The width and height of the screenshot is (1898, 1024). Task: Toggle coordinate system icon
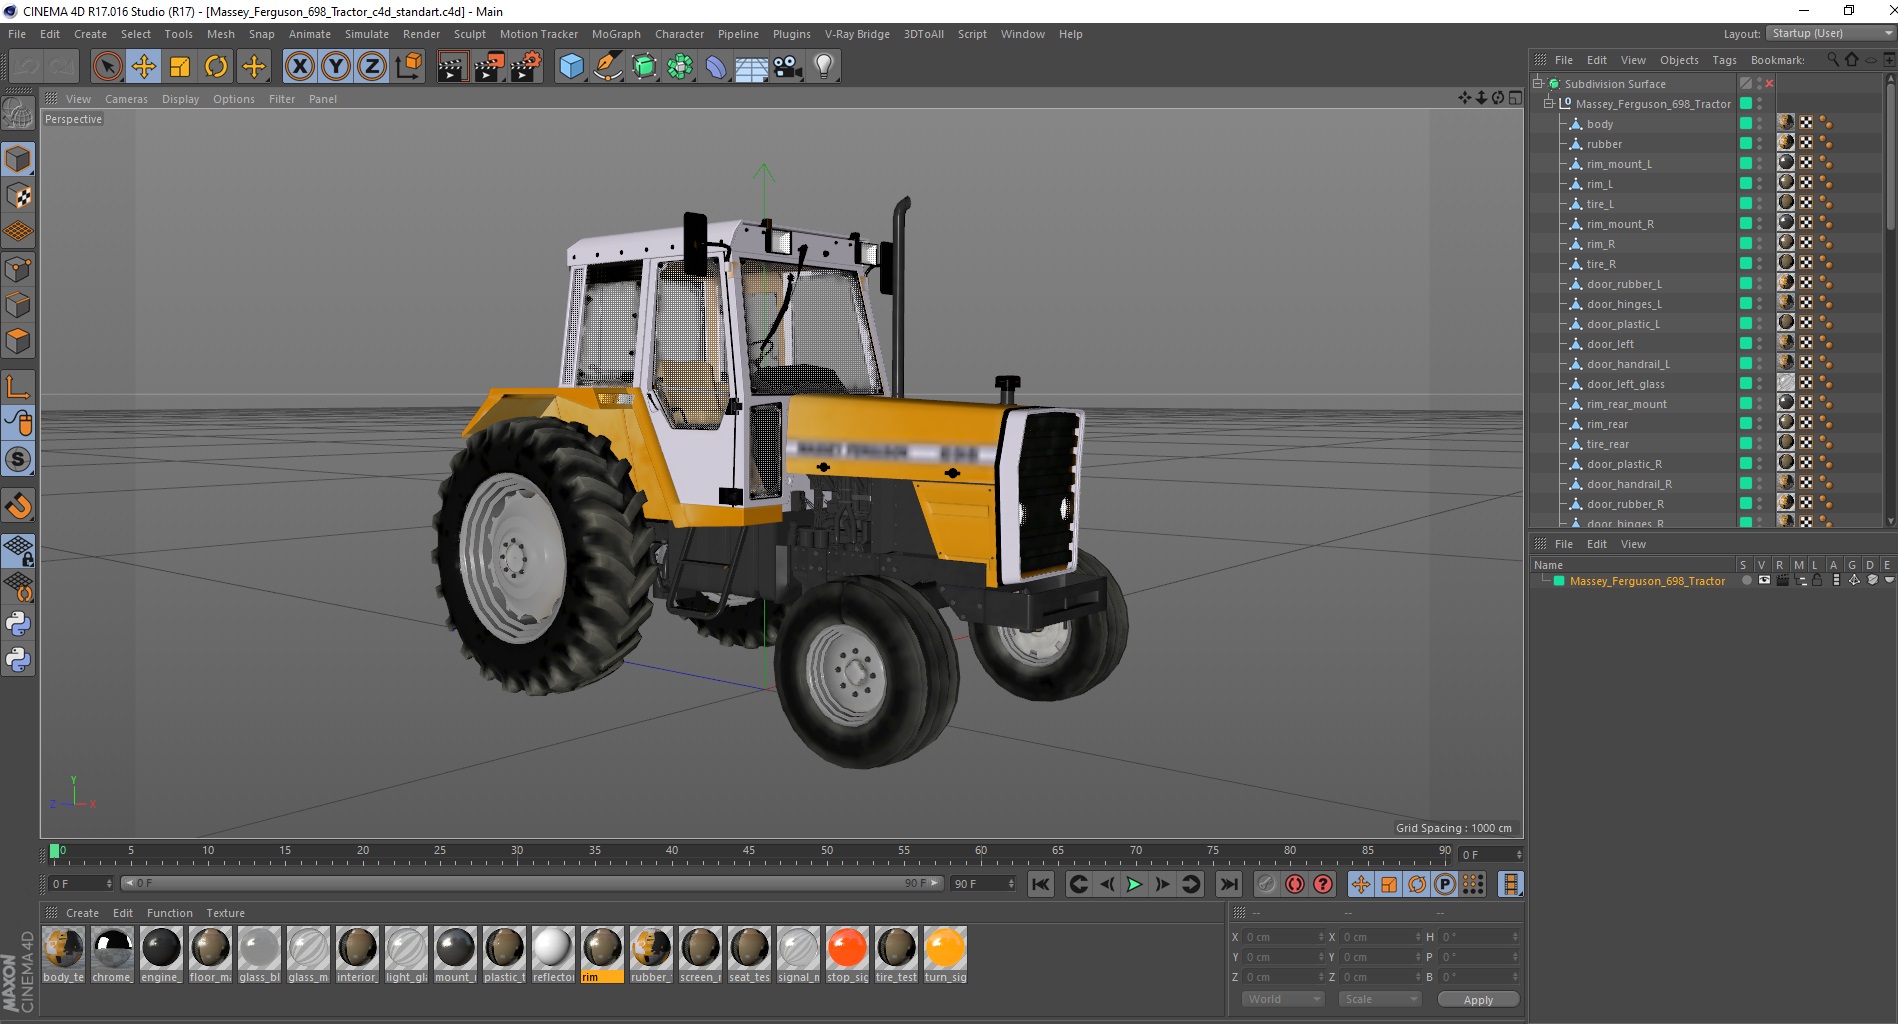[x=408, y=67]
